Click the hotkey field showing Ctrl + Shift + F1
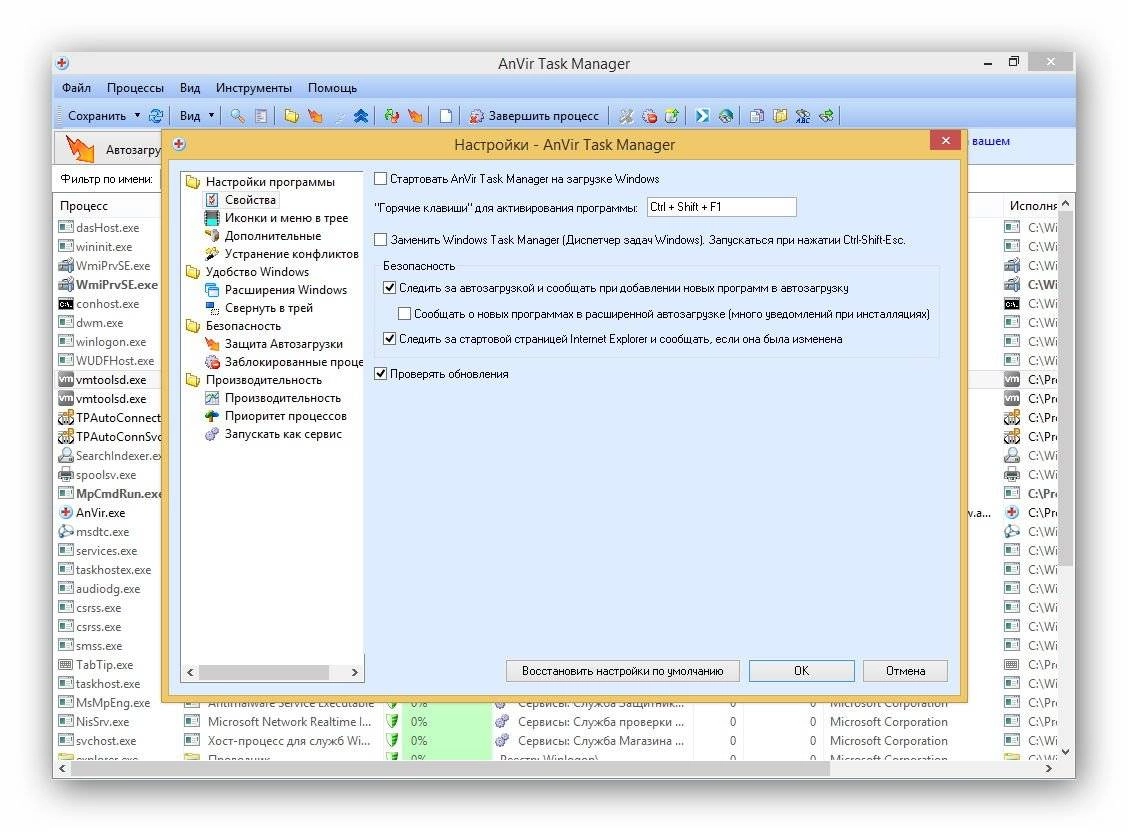 (722, 207)
